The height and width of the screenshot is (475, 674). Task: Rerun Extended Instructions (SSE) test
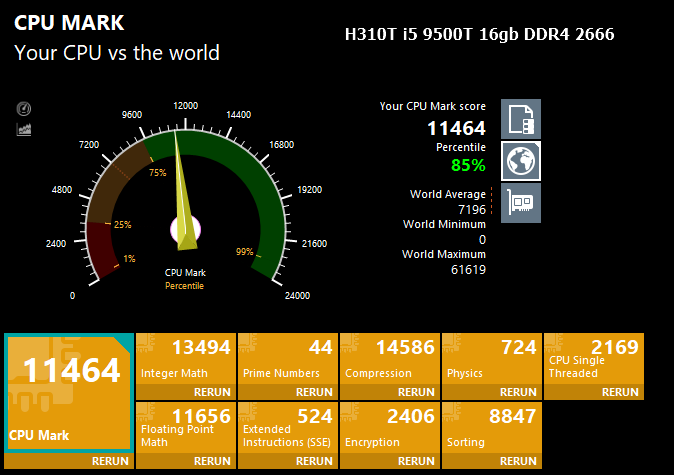coord(314,461)
